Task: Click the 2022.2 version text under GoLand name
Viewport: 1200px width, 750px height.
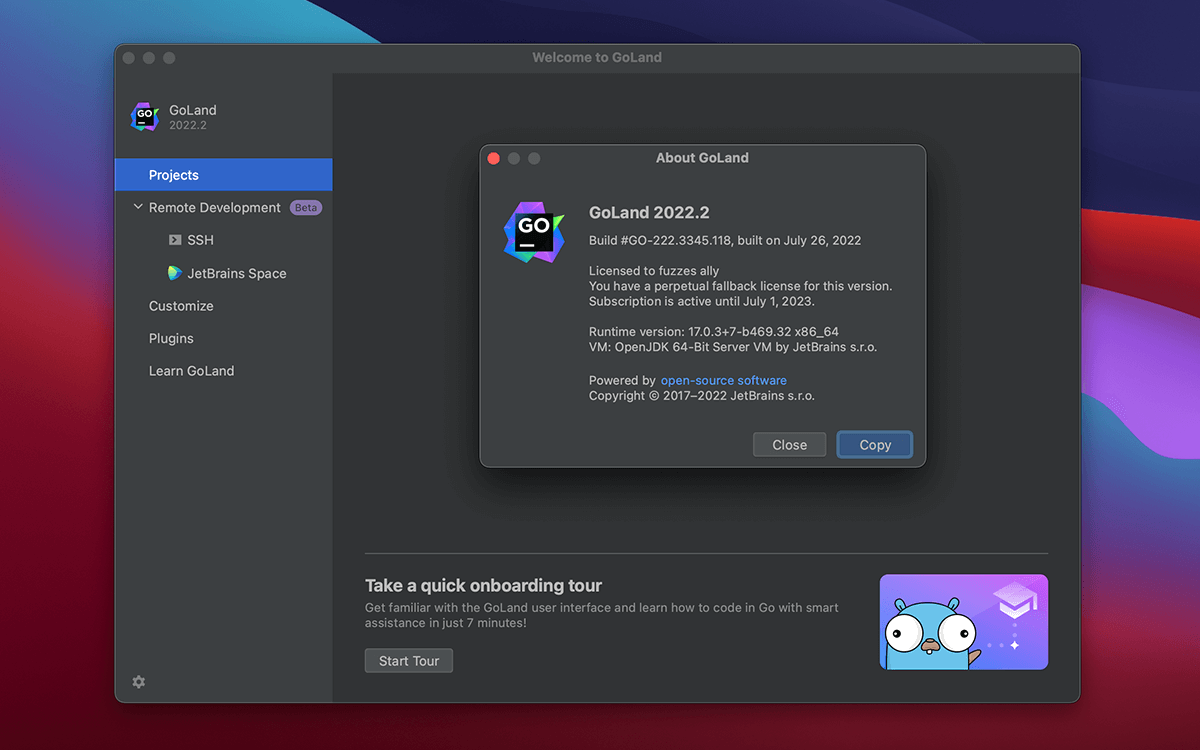Action: click(188, 126)
